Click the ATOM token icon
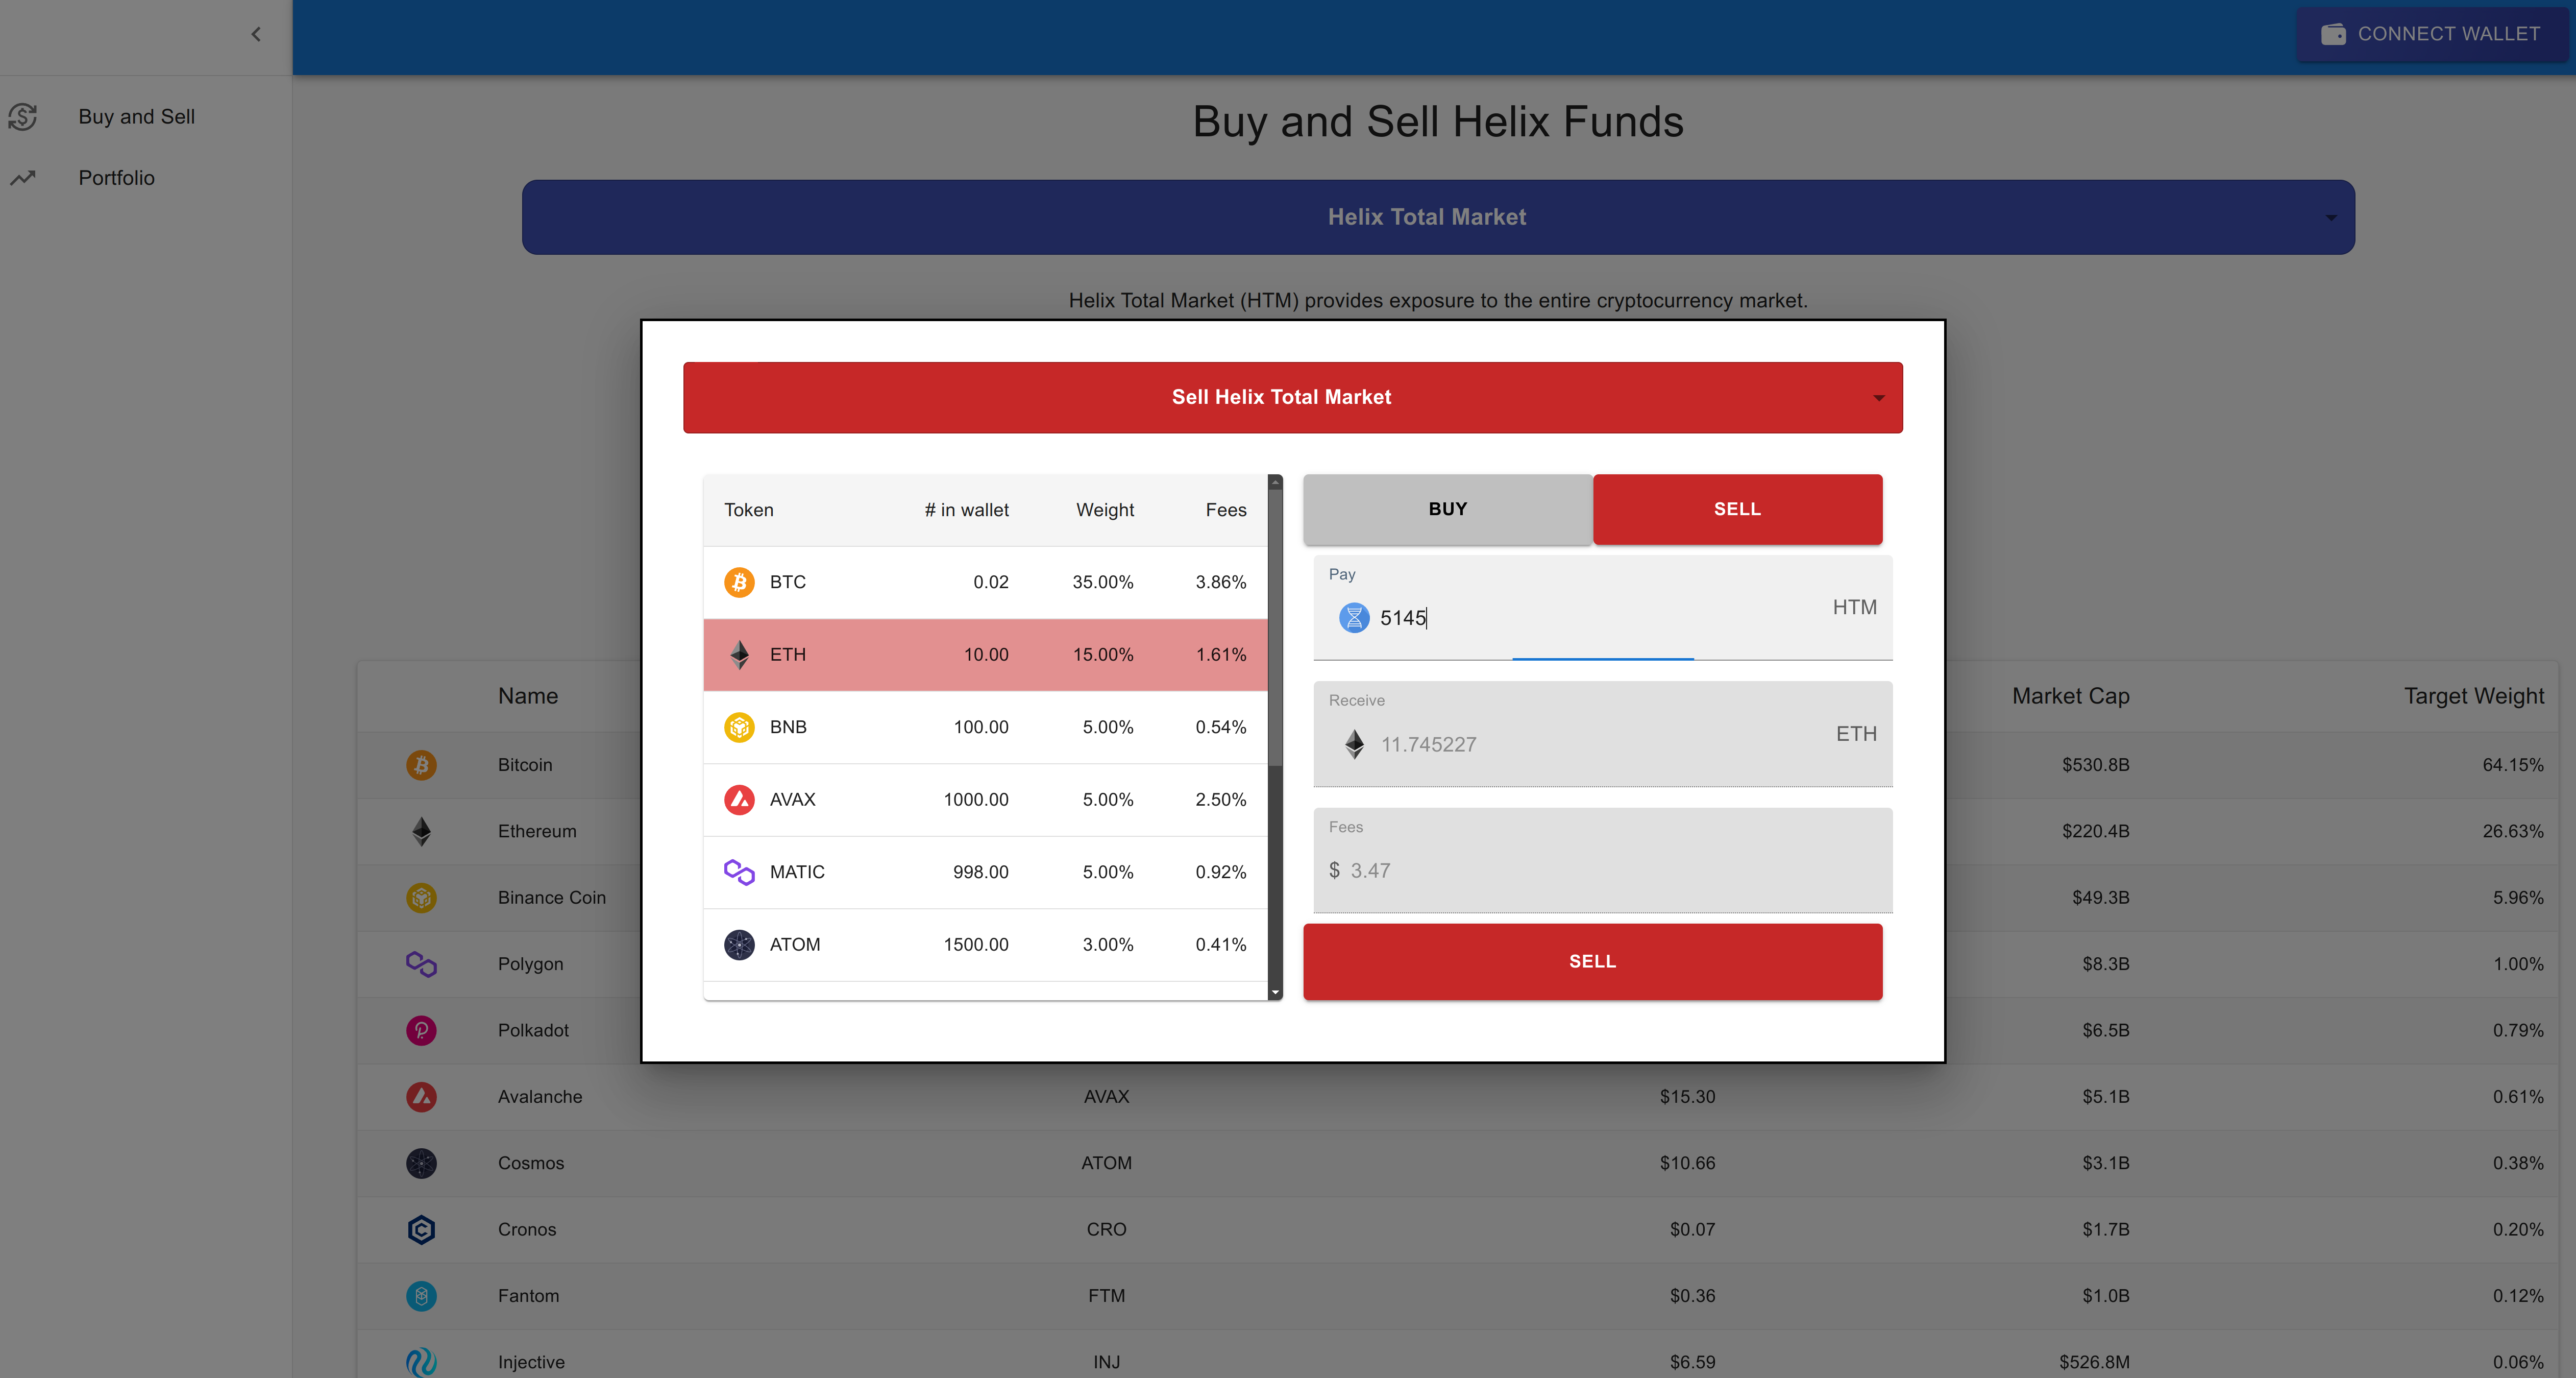The height and width of the screenshot is (1378, 2576). coord(739,944)
